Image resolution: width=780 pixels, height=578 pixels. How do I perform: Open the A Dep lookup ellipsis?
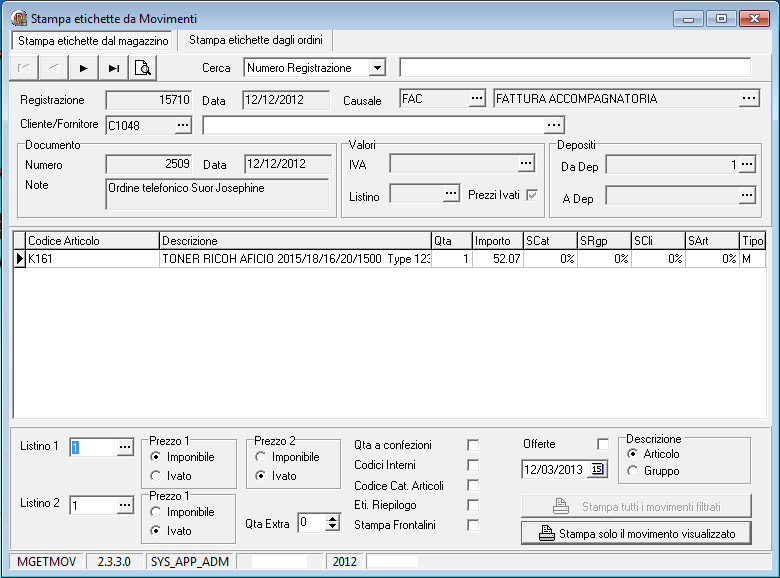pos(747,195)
